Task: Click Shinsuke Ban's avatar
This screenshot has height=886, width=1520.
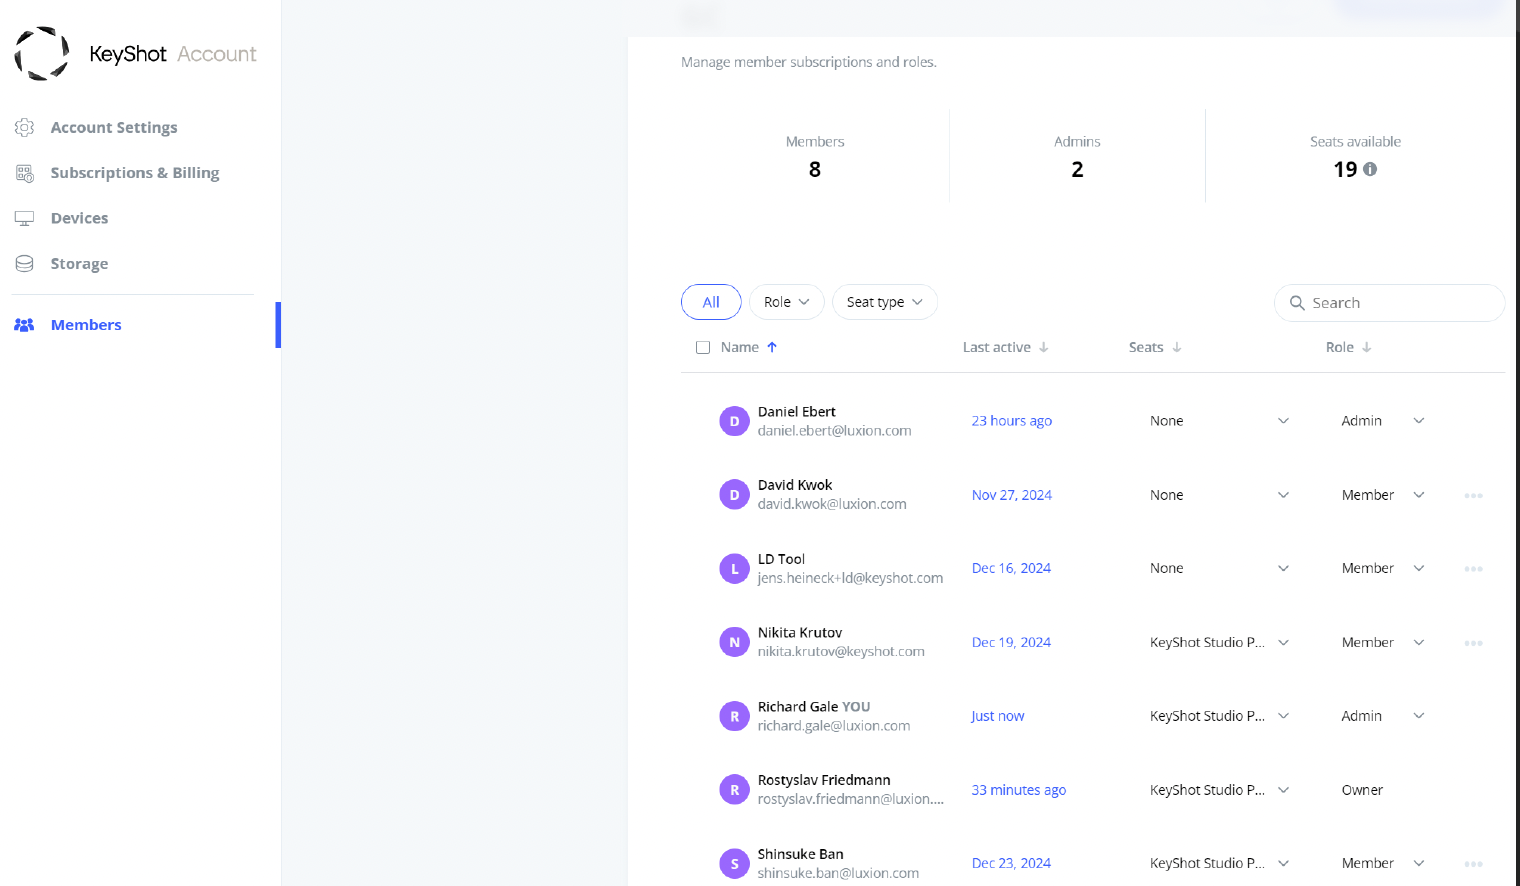Action: point(735,864)
